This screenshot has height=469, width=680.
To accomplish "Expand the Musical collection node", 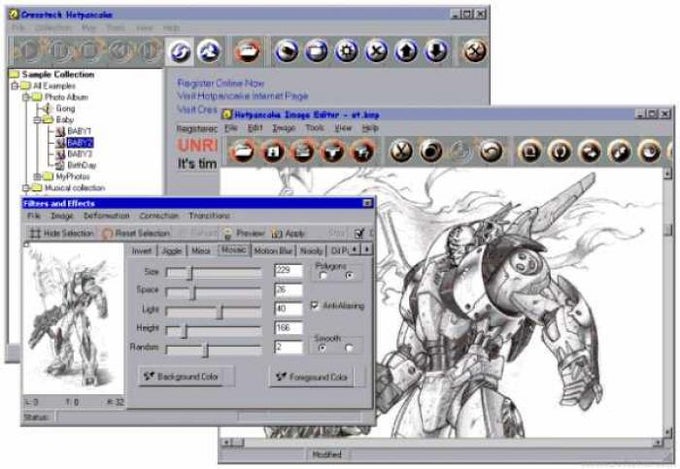I will pyautogui.click(x=26, y=188).
